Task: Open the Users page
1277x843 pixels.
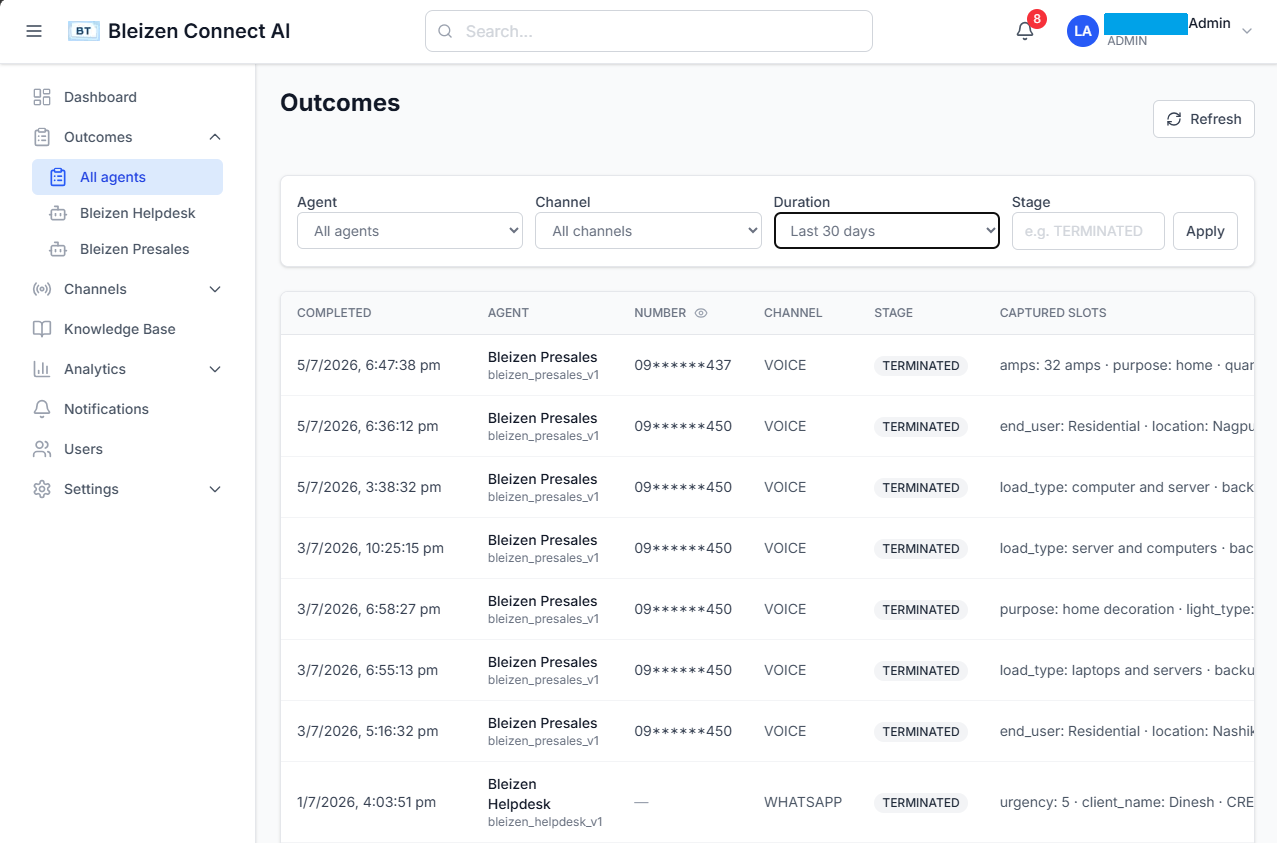Action: pyautogui.click(x=128, y=449)
